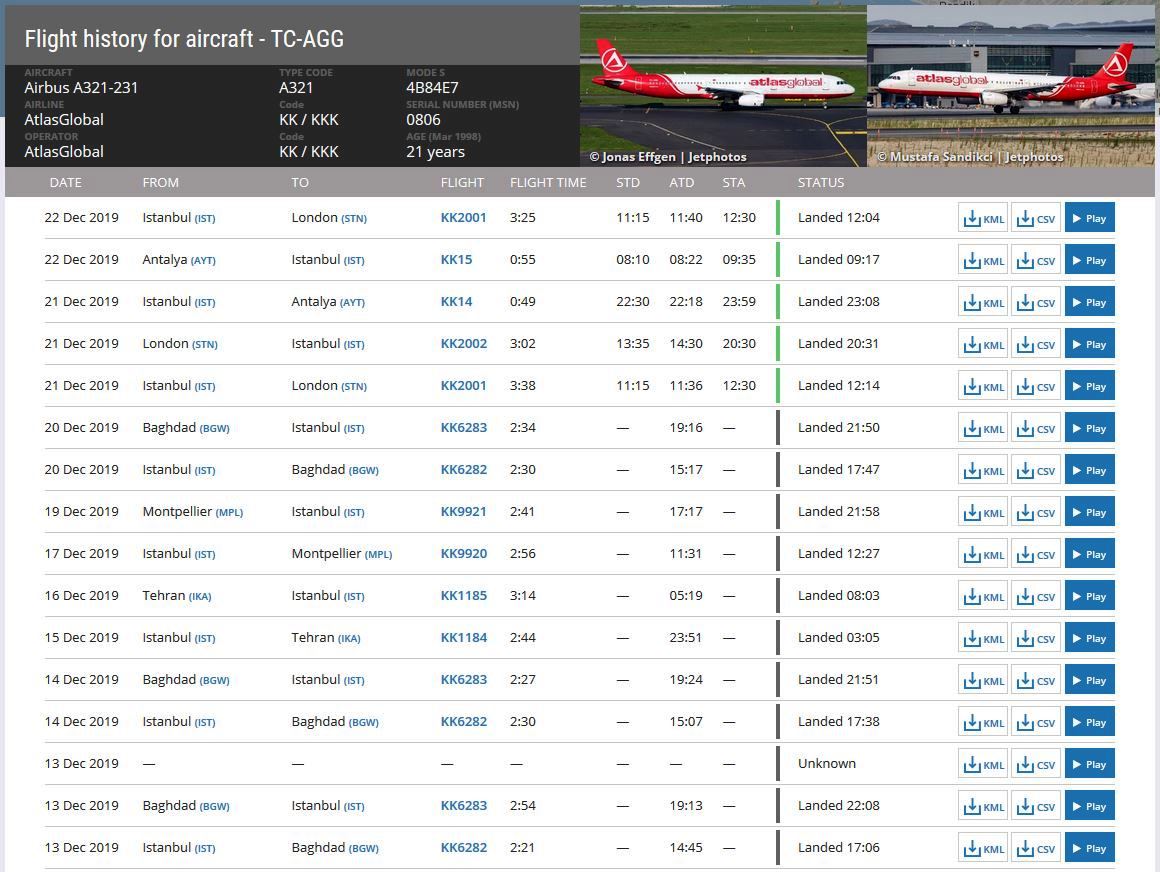The width and height of the screenshot is (1160, 872).
Task: Click the FLIGHT TIME column header
Action: tap(547, 183)
